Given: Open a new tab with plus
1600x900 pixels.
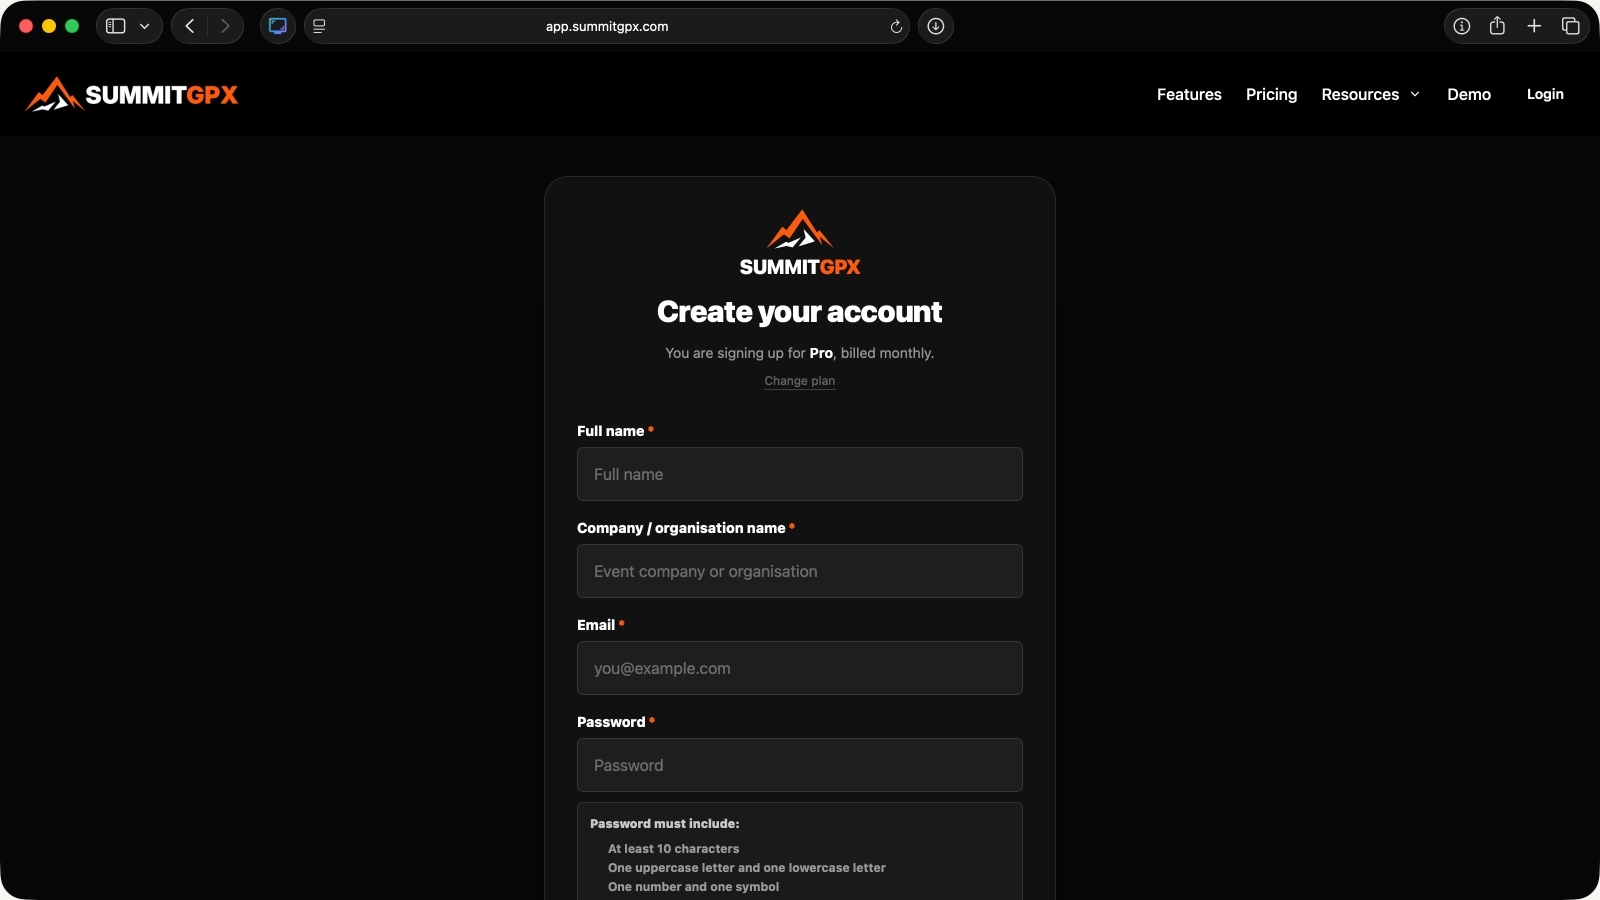Looking at the screenshot, I should point(1534,26).
